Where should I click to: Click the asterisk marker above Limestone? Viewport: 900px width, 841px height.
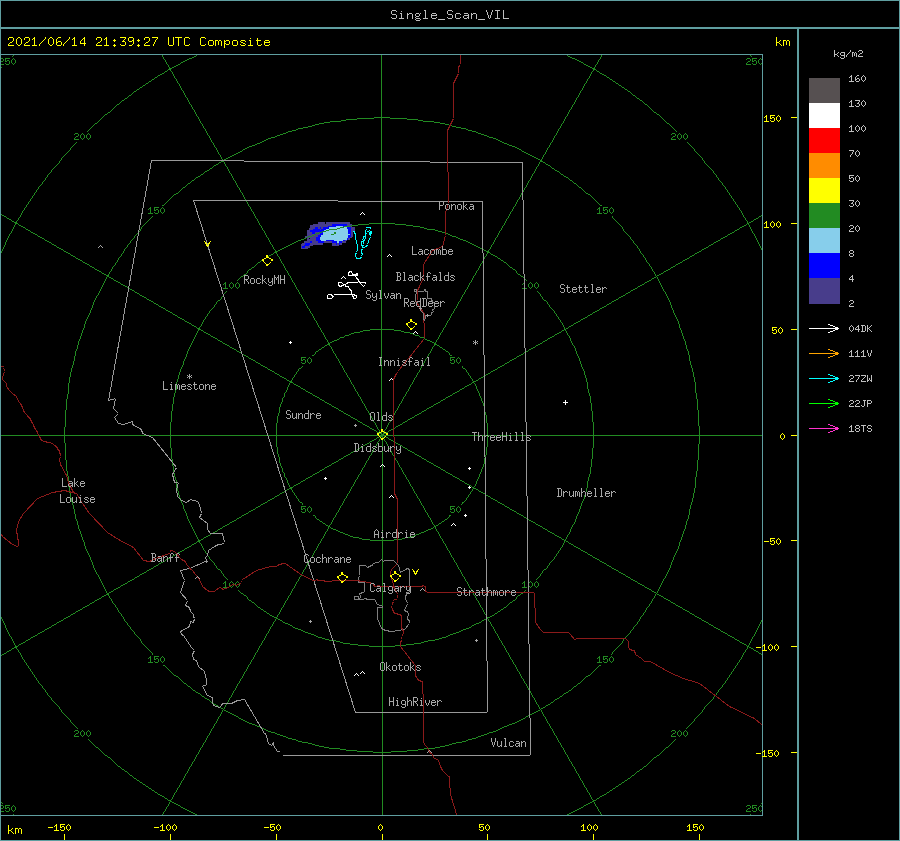[189, 377]
